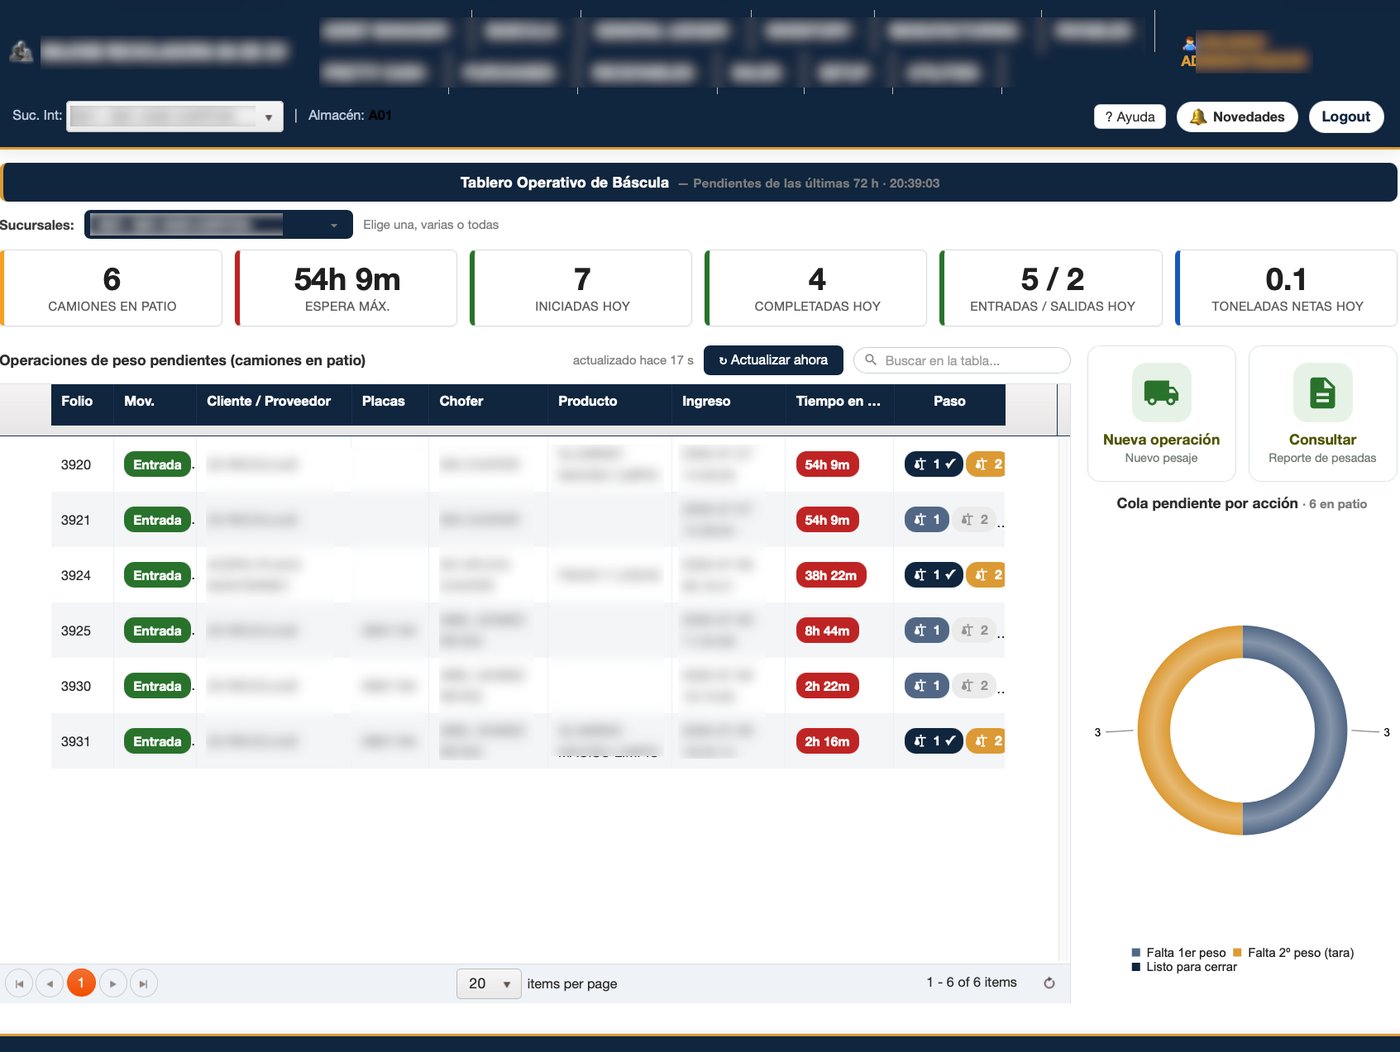Click the table refresh icon in footer
The width and height of the screenshot is (1400, 1052).
[1049, 983]
